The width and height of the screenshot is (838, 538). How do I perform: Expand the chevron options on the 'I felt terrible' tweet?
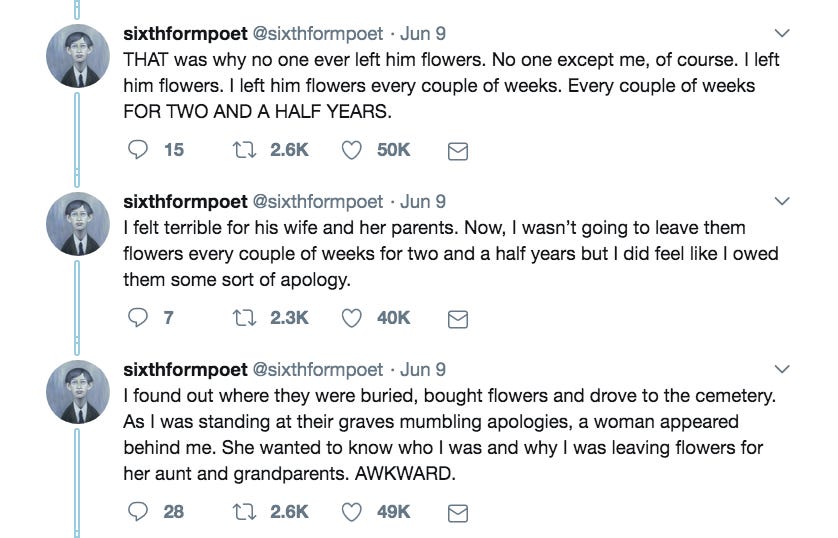click(x=782, y=201)
